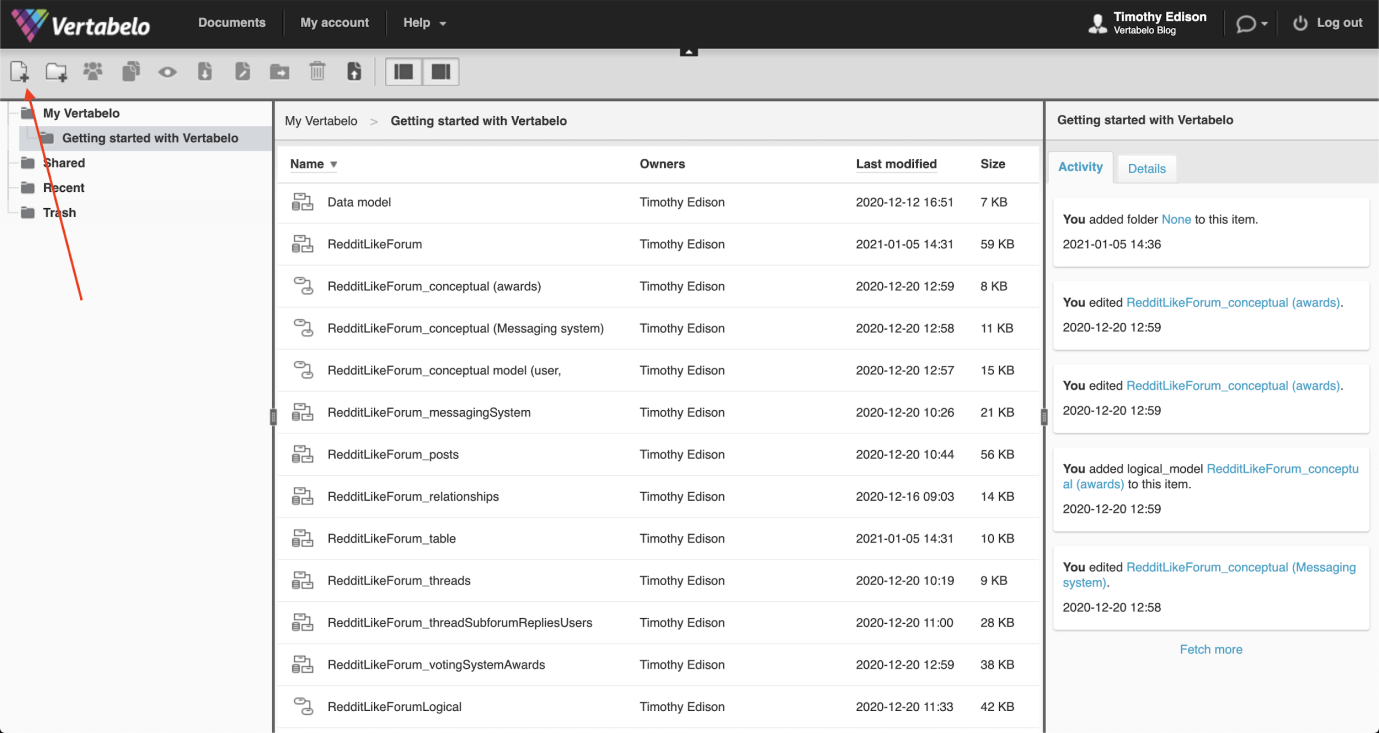Click the import upload document icon
This screenshot has width=1379, height=733.
354,71
